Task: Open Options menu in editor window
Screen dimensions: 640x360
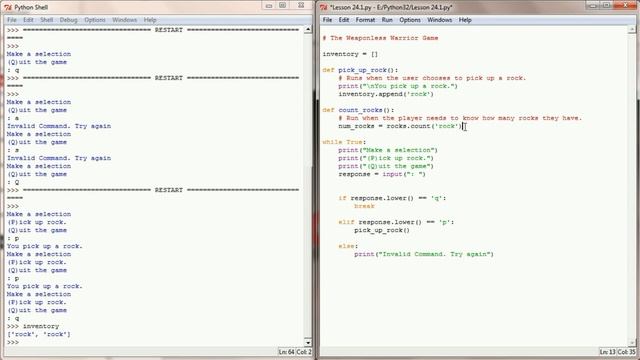Action: 410,20
